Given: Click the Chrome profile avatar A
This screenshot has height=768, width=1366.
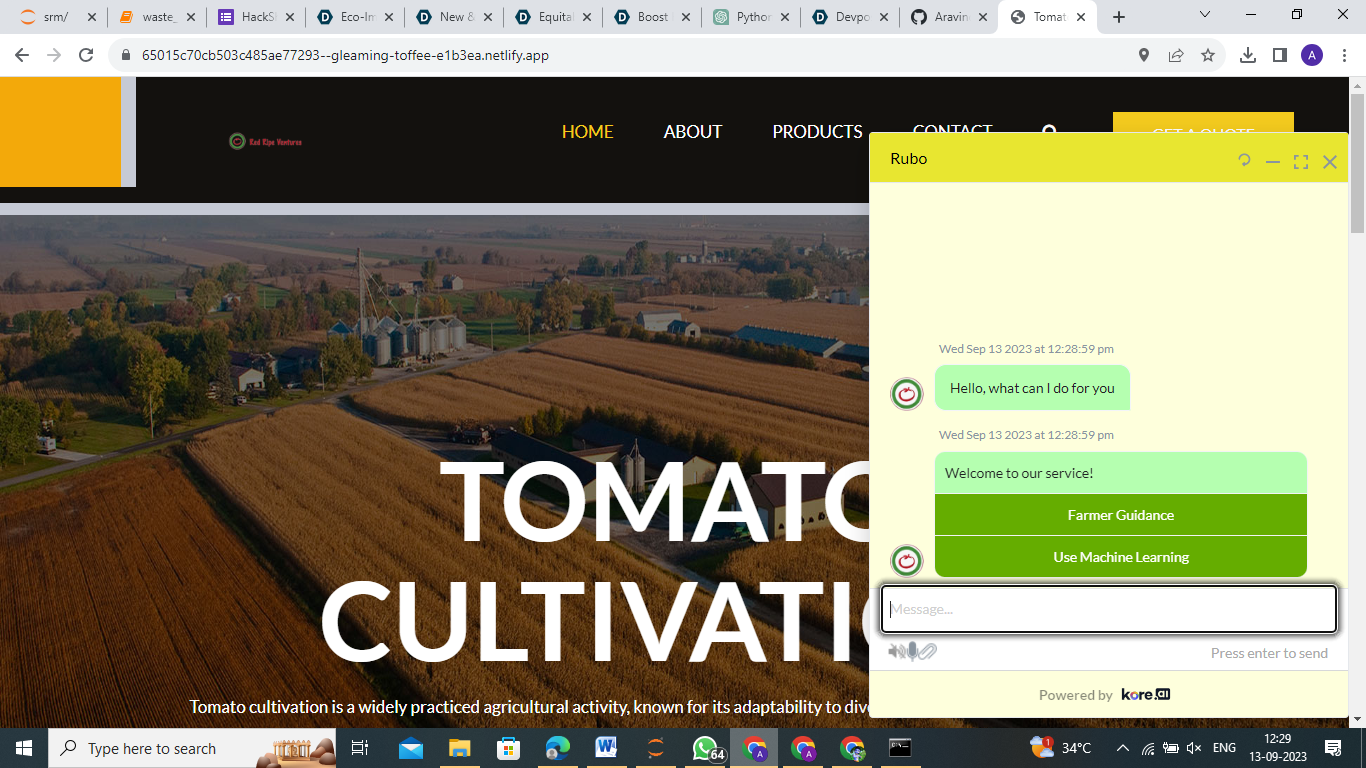Looking at the screenshot, I should (1312, 56).
